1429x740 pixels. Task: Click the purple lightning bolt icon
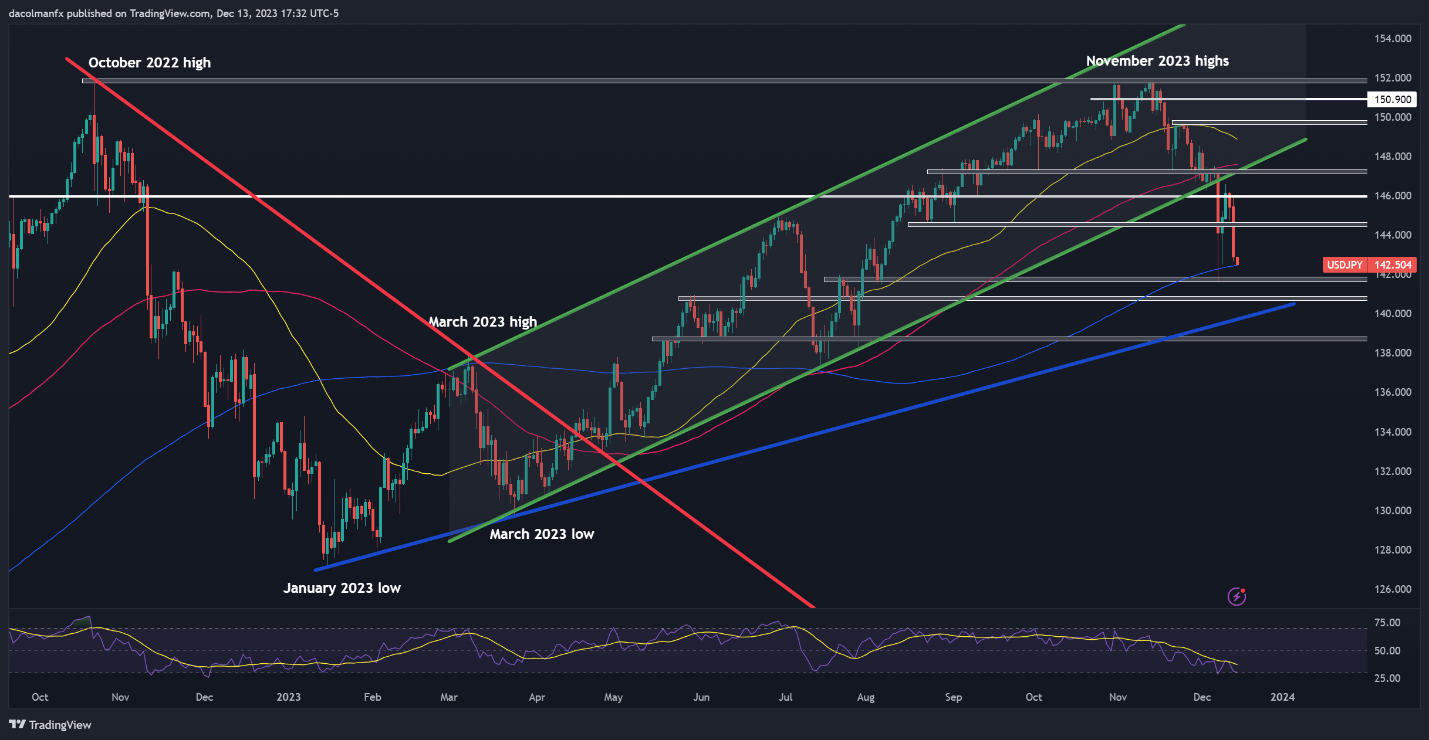1238,596
